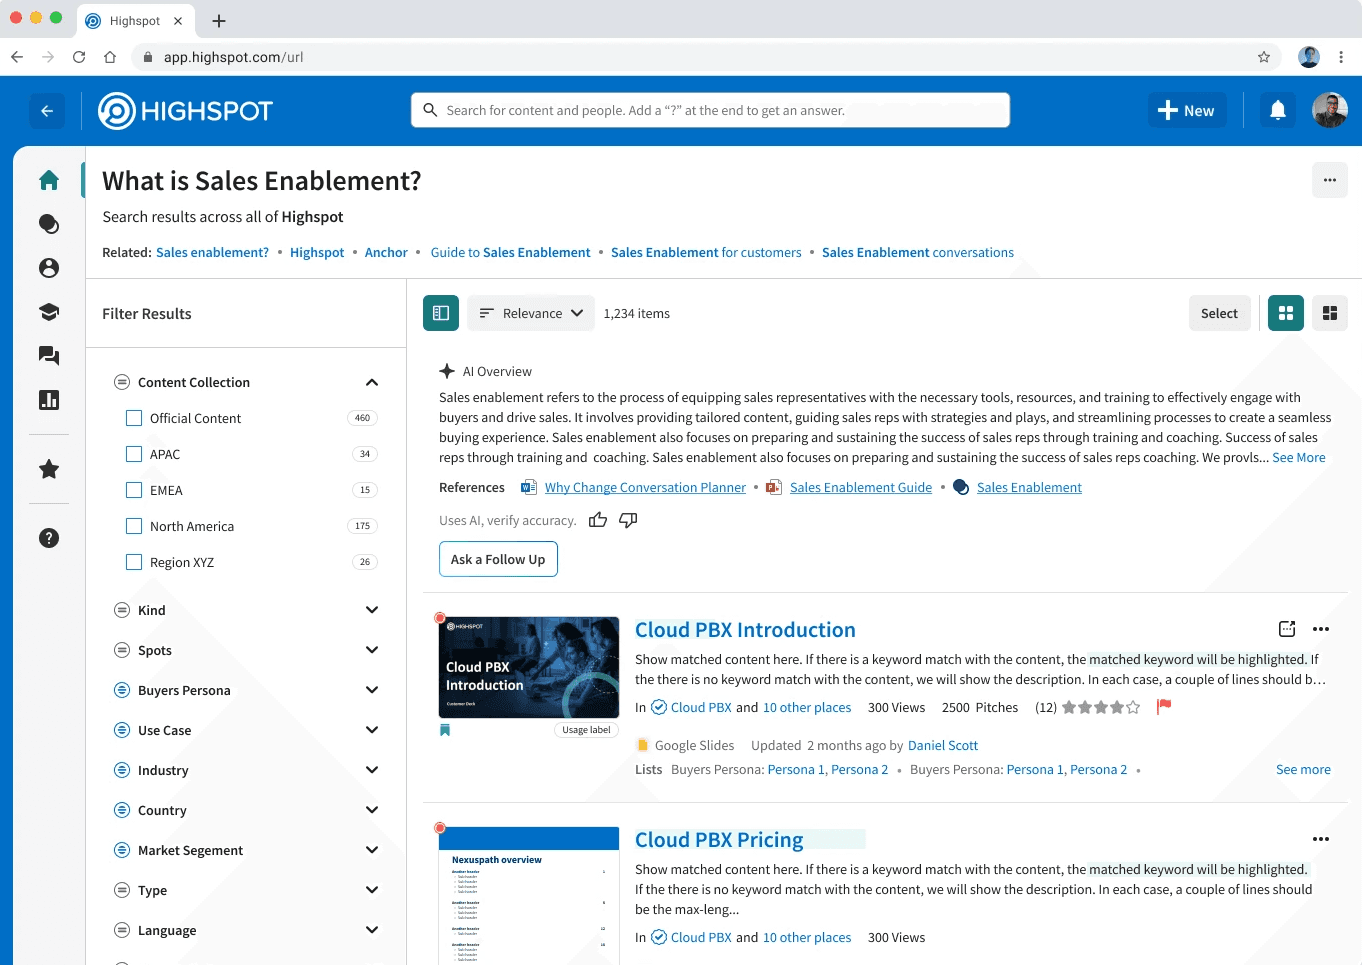Open related link Anchor
This screenshot has height=965, width=1362.
[x=386, y=253]
